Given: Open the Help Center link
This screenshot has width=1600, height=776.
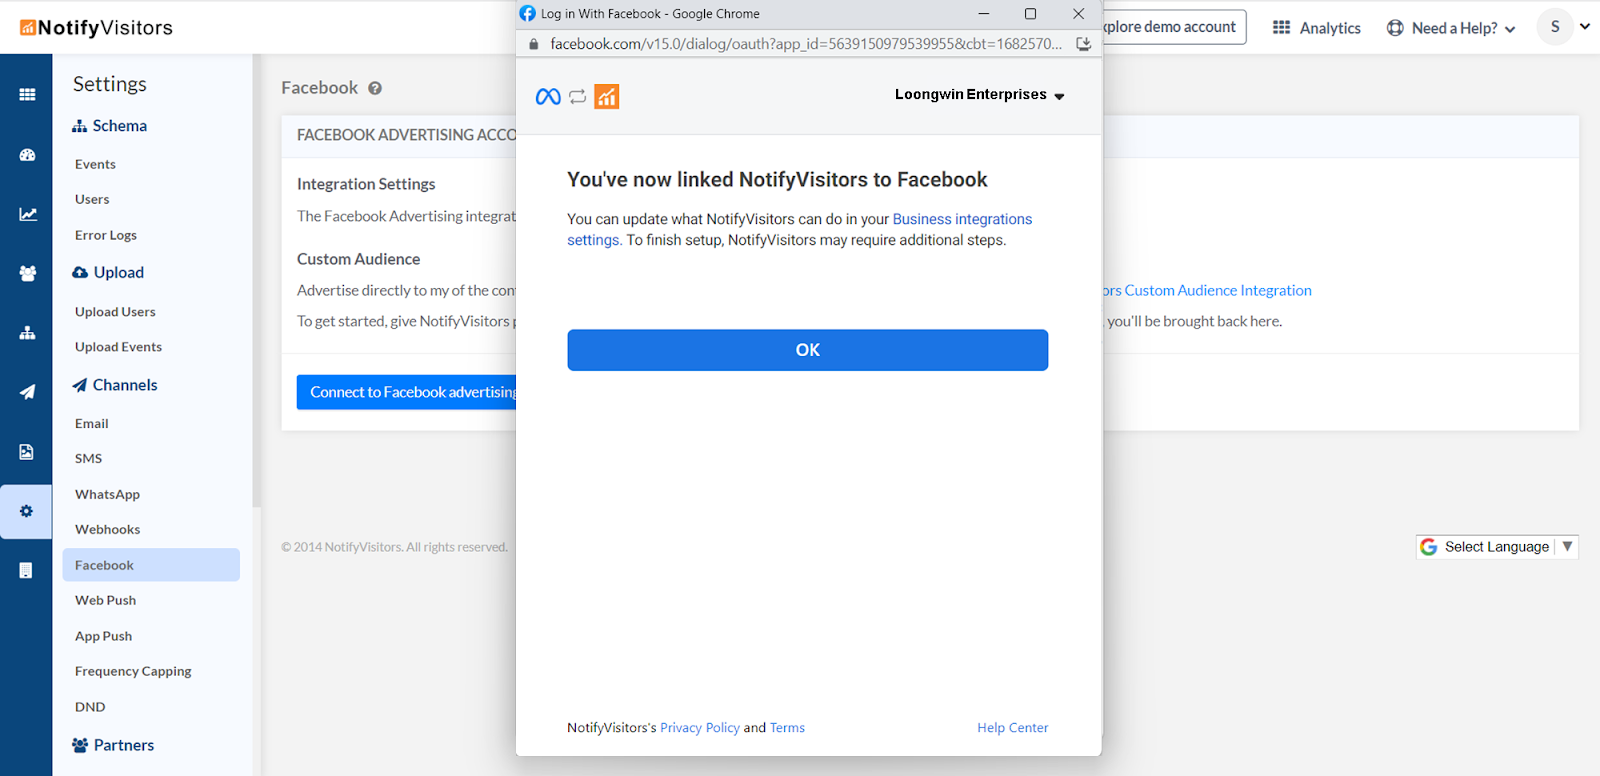Looking at the screenshot, I should [1013, 728].
